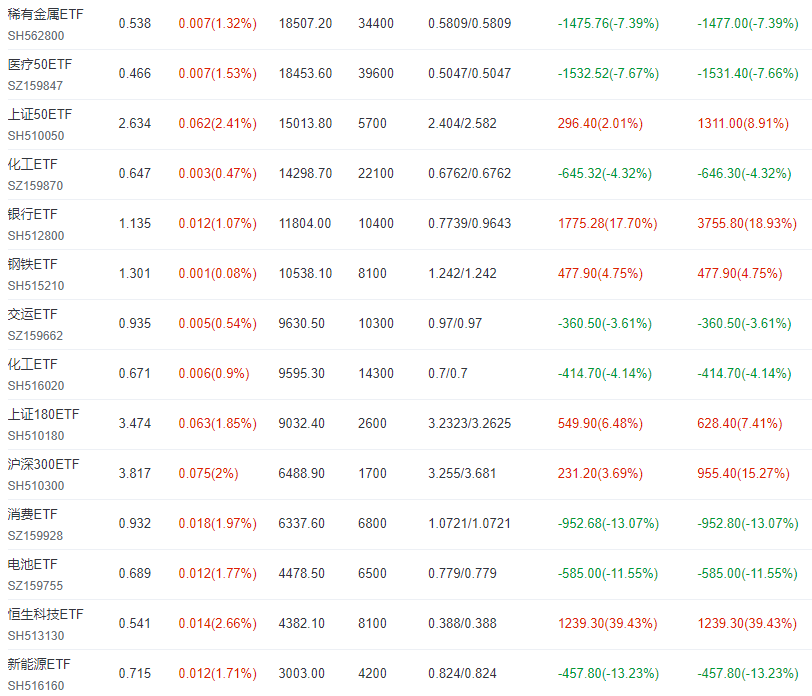Click the price 2.634 for 上证50ETF

[135, 123]
